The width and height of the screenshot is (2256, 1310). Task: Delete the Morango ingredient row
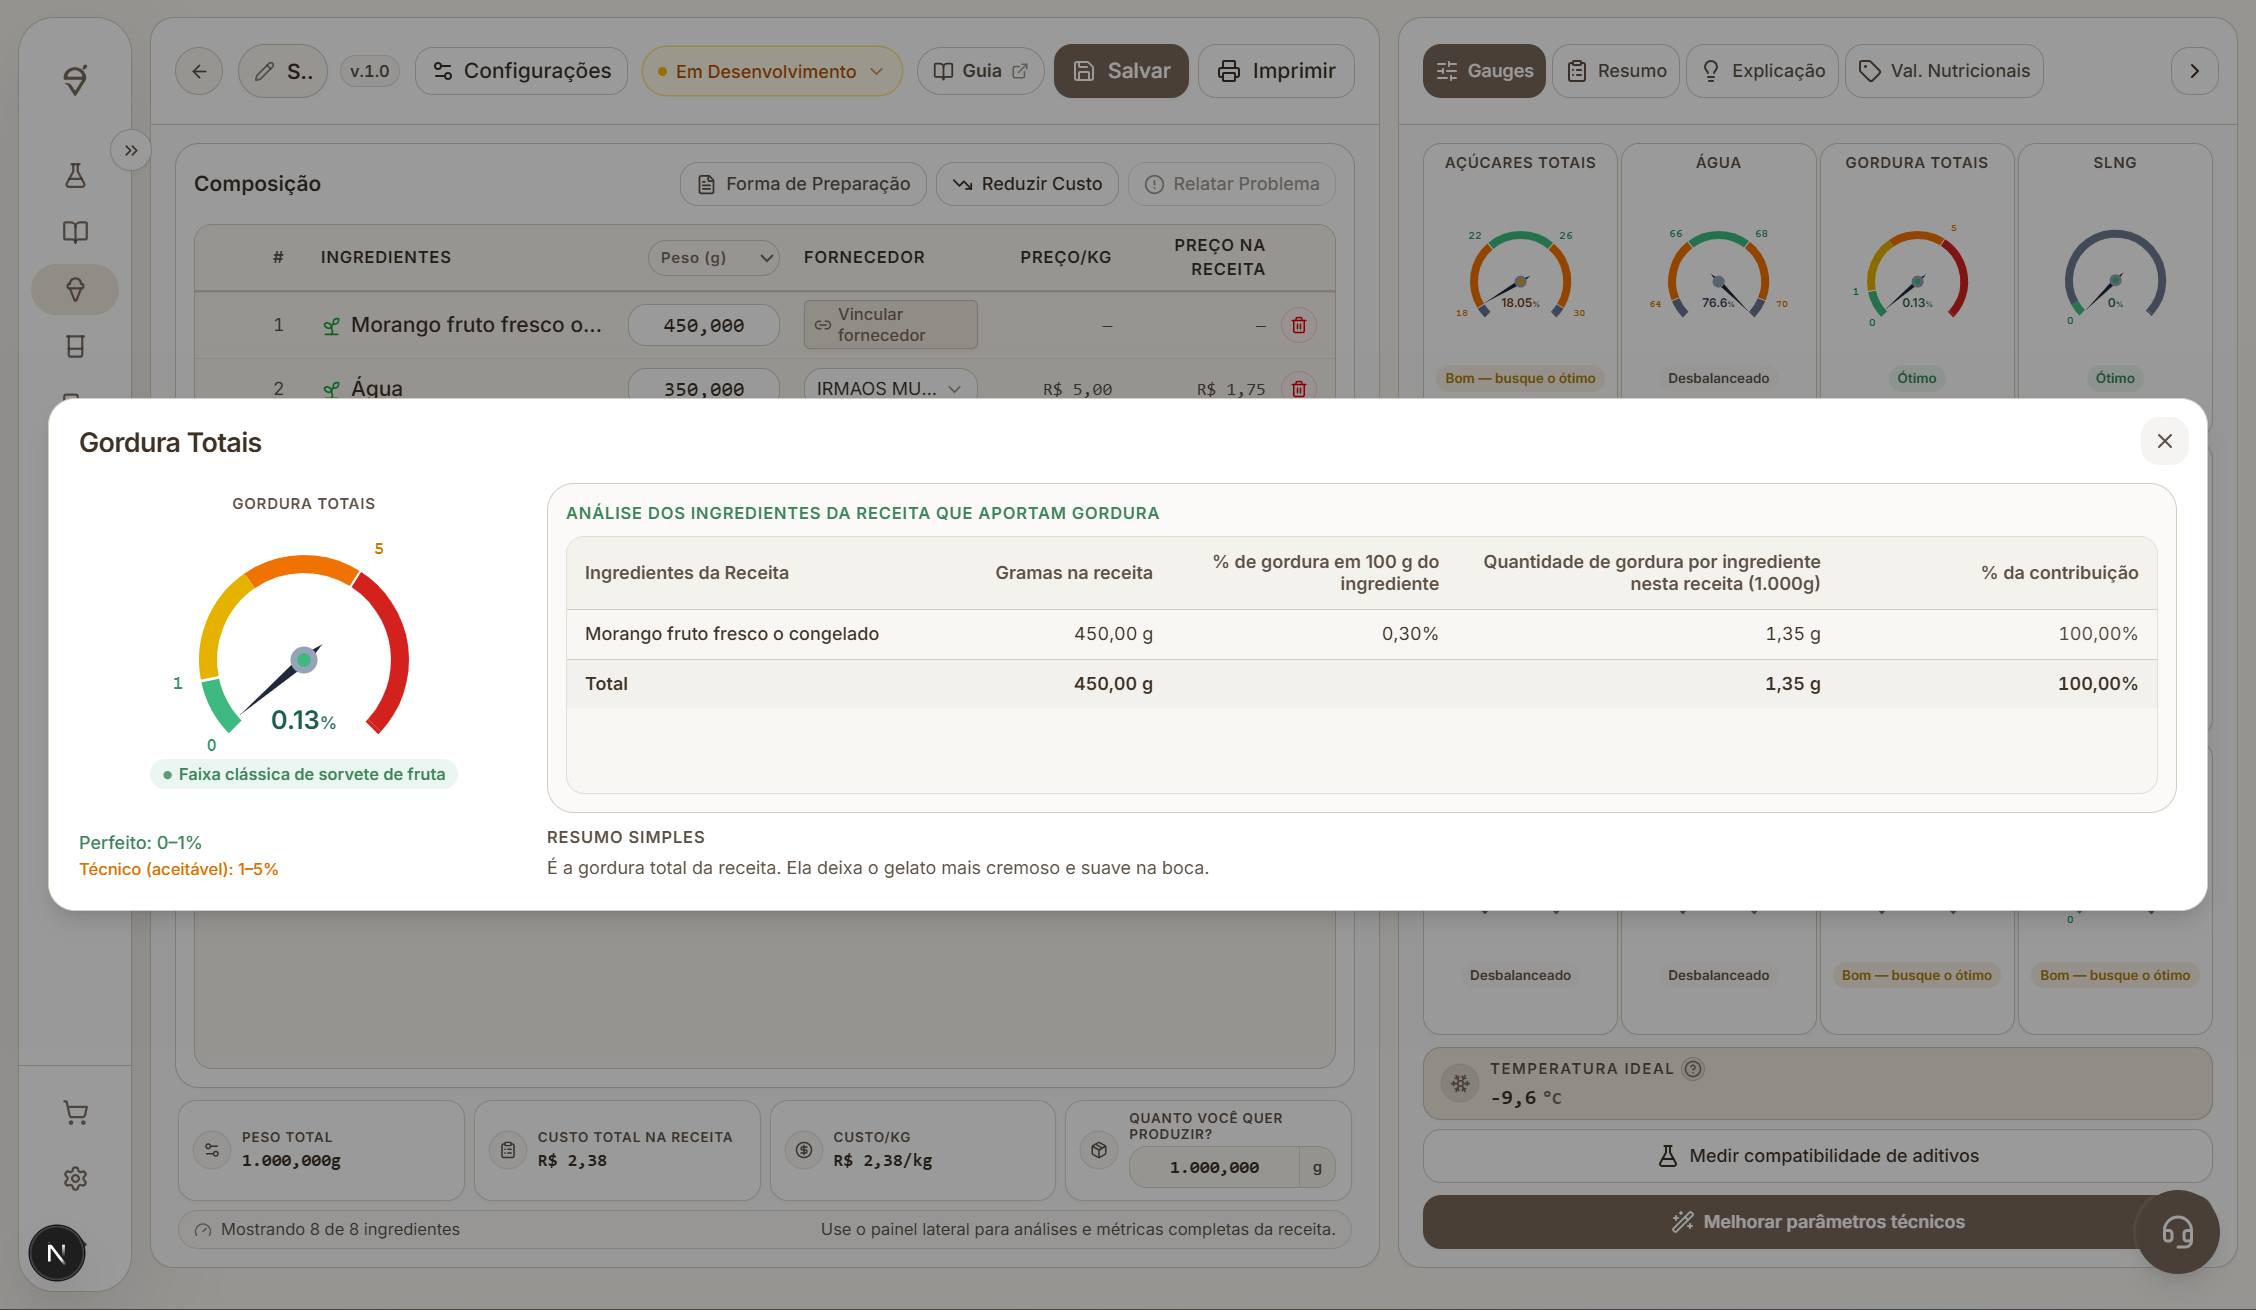point(1299,325)
